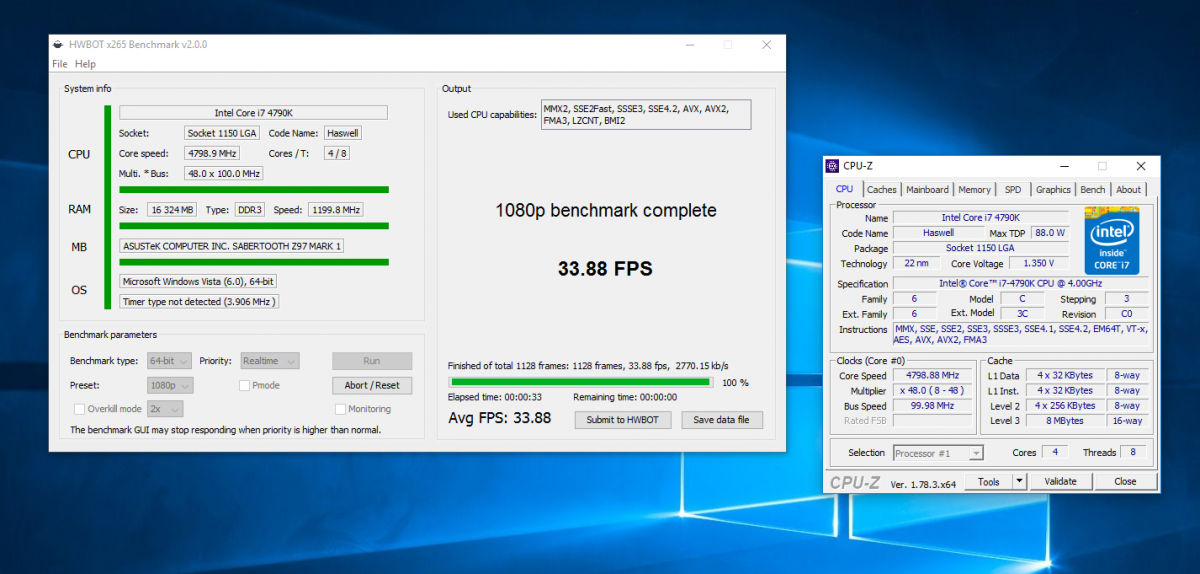Click the HWBOT x265 Benchmark title bar icon
This screenshot has width=1200, height=574.
click(x=59, y=45)
